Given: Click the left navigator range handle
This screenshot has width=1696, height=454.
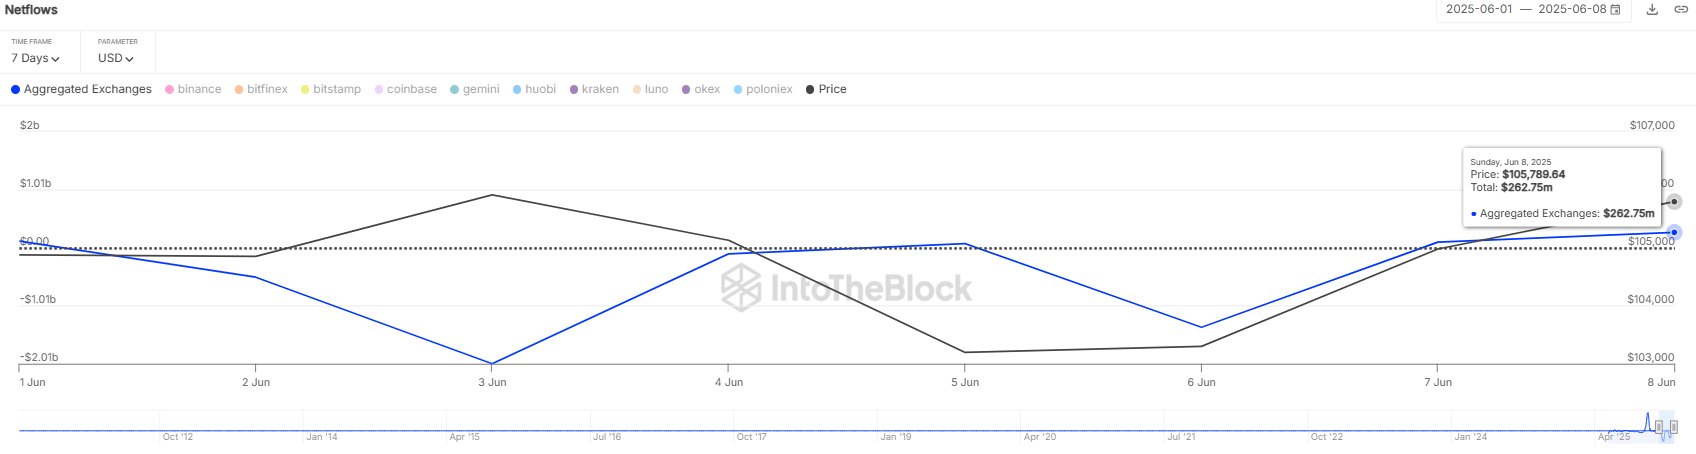Looking at the screenshot, I should [x=1659, y=428].
